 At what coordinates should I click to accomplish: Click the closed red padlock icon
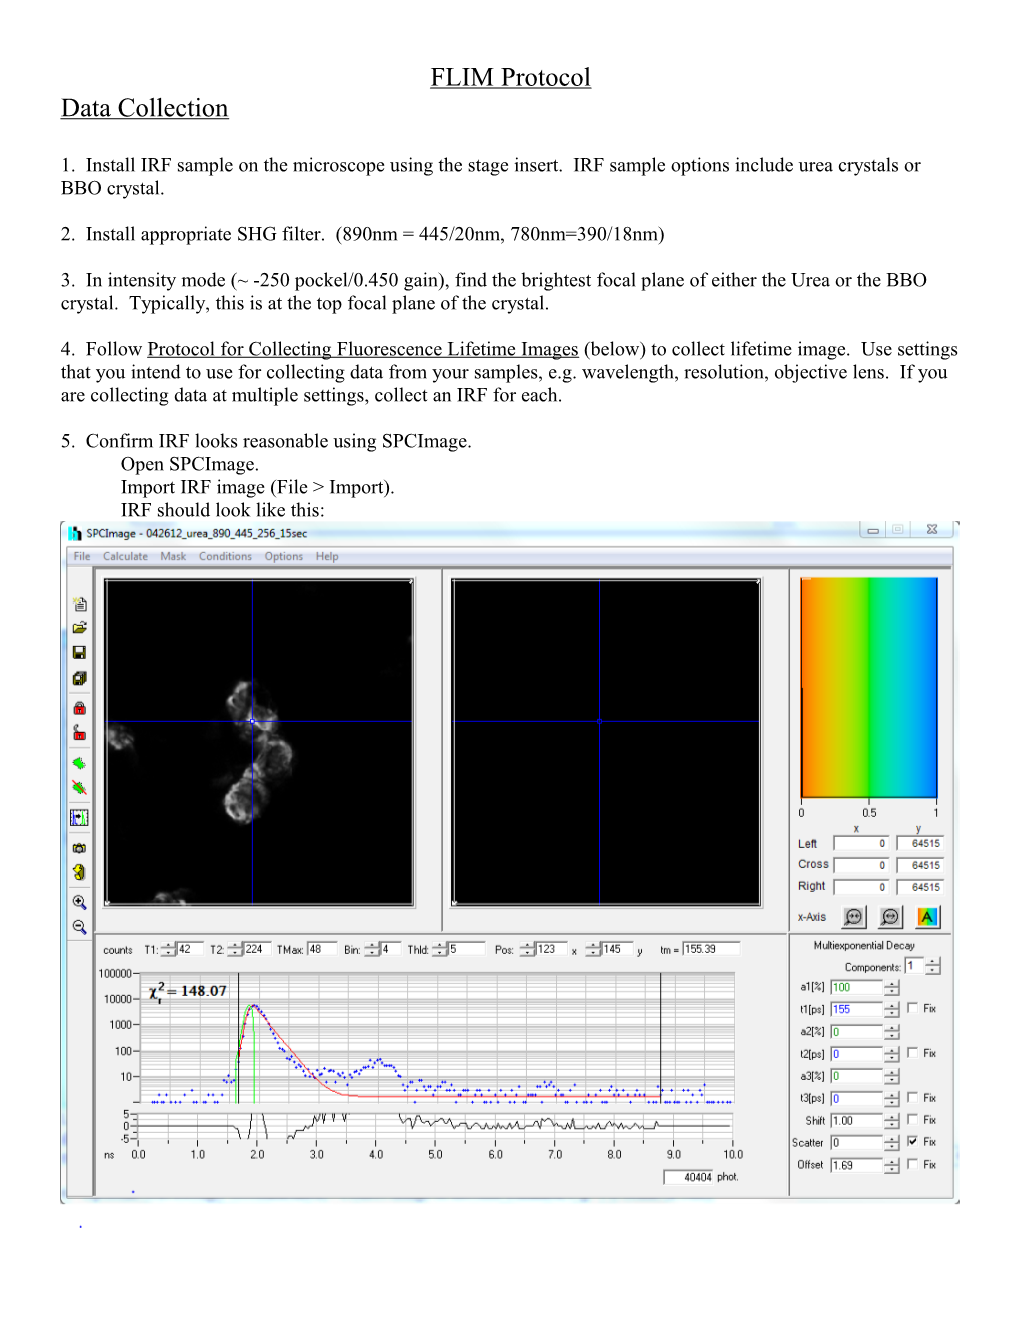(x=79, y=708)
